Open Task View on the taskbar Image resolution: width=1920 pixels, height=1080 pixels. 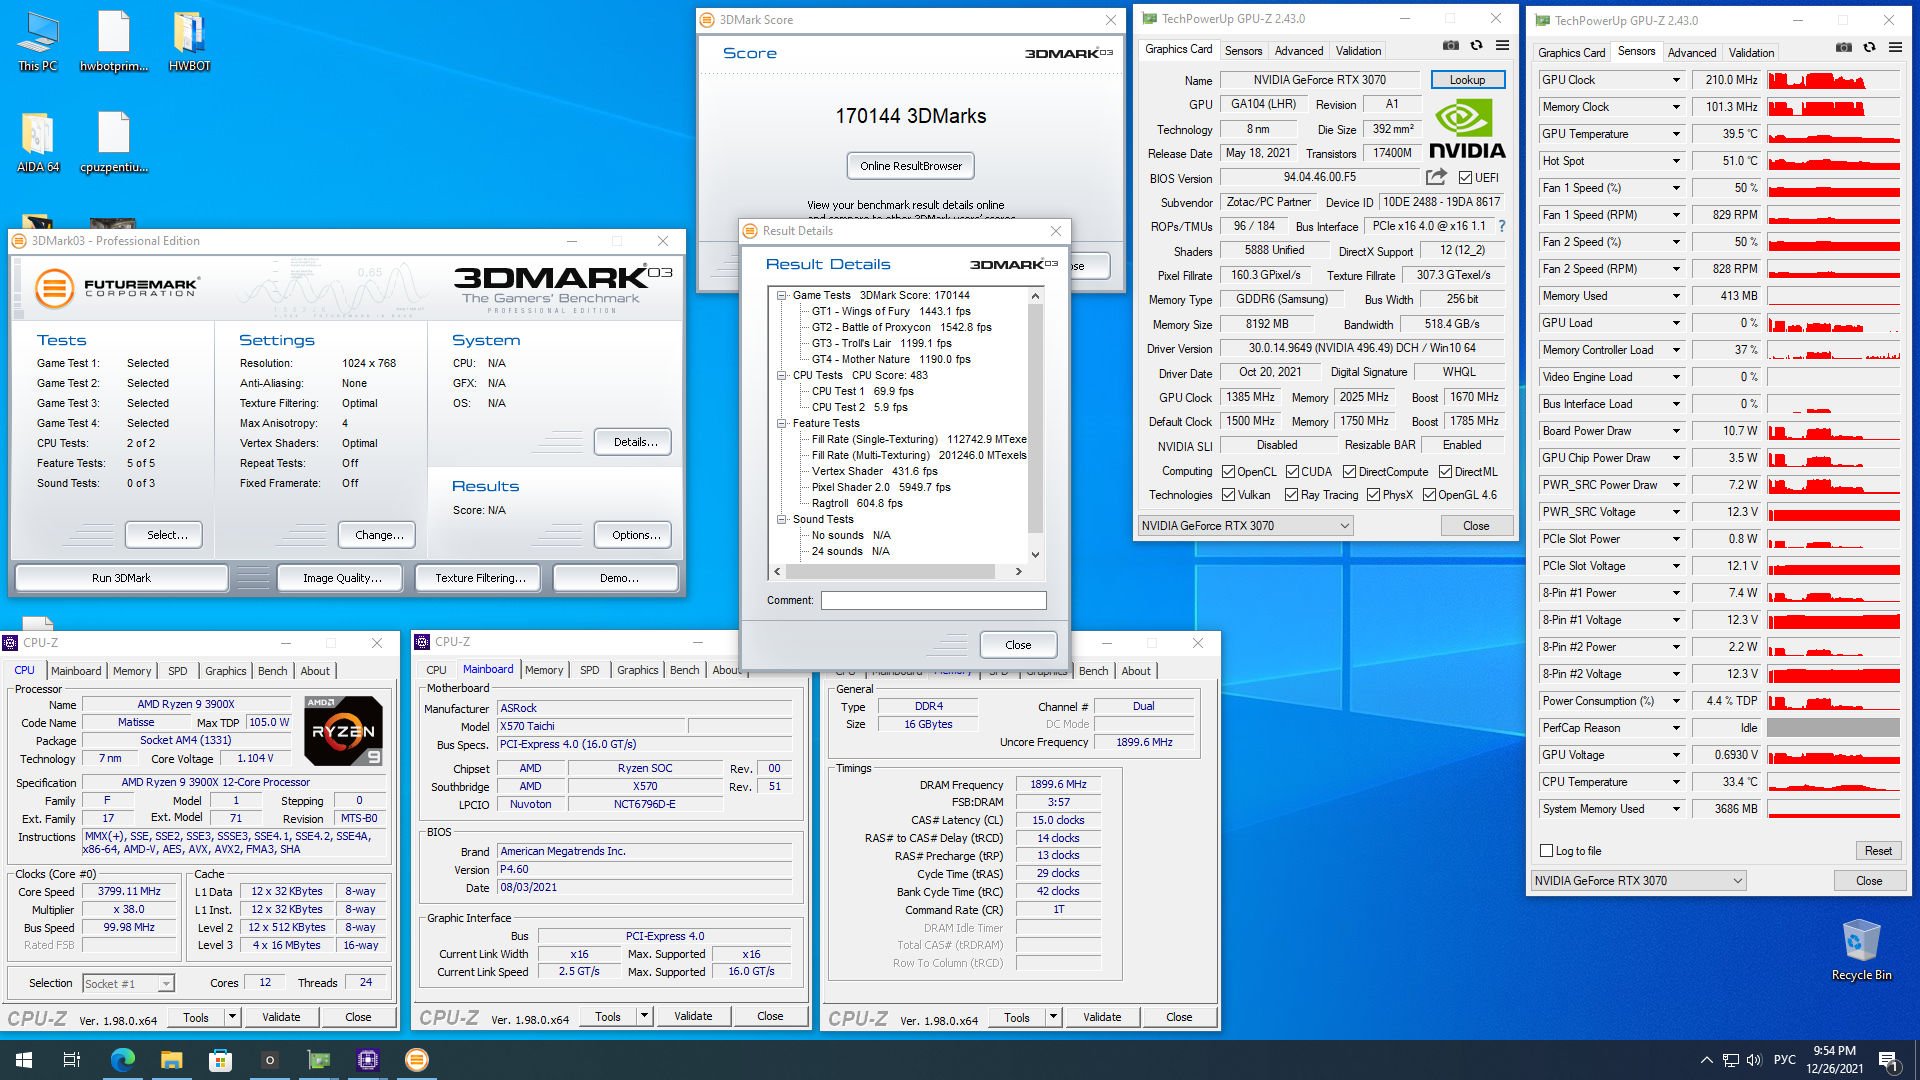(x=72, y=1060)
